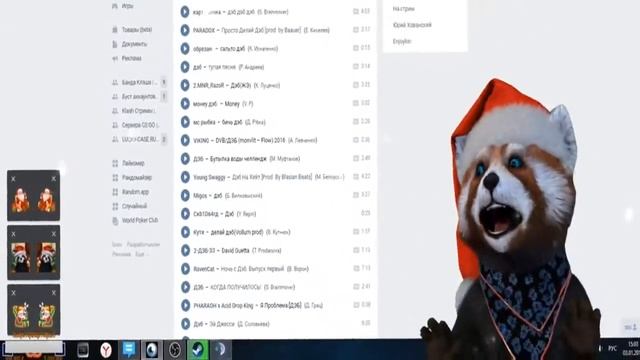Play the "мс рыбка" track
This screenshot has height=360, width=640.
(x=185, y=122)
